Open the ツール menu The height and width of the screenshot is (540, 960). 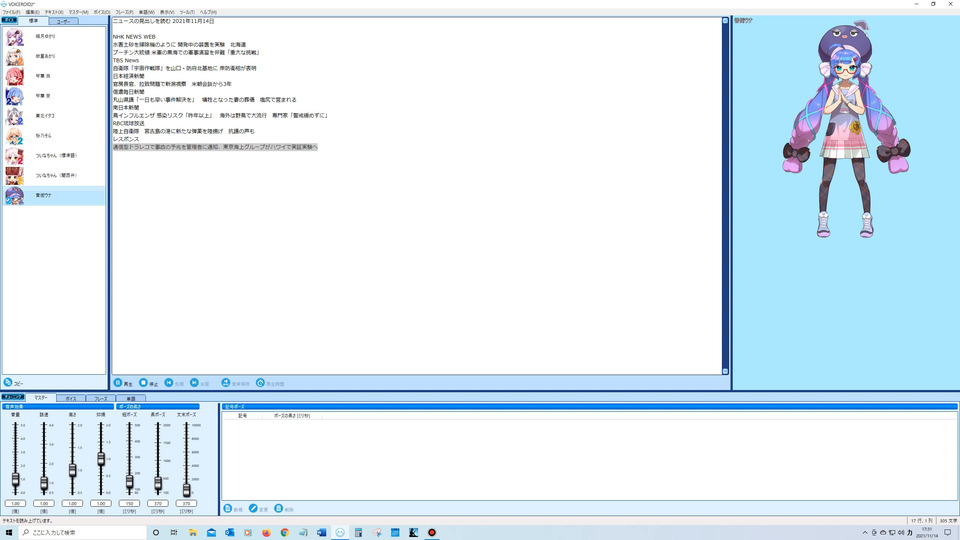187,12
